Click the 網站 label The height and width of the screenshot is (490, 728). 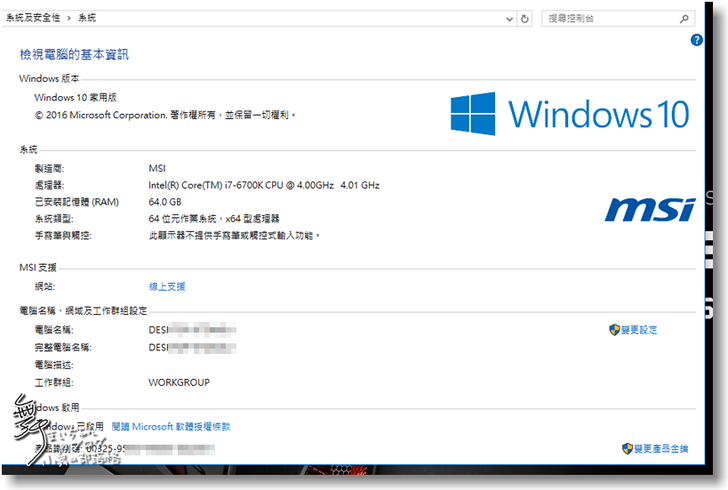click(45, 287)
